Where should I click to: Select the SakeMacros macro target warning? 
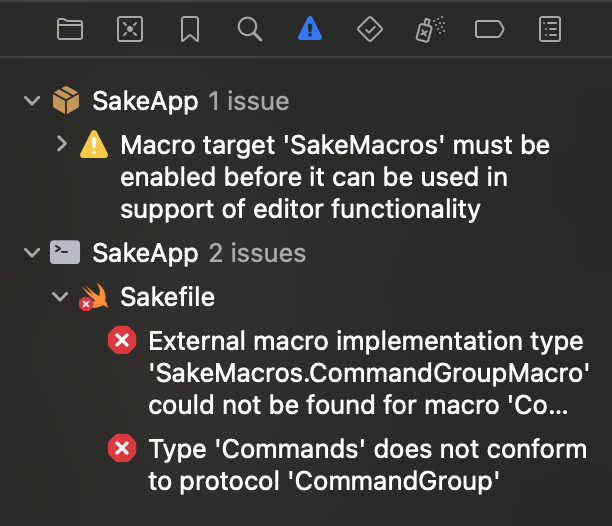pos(335,177)
